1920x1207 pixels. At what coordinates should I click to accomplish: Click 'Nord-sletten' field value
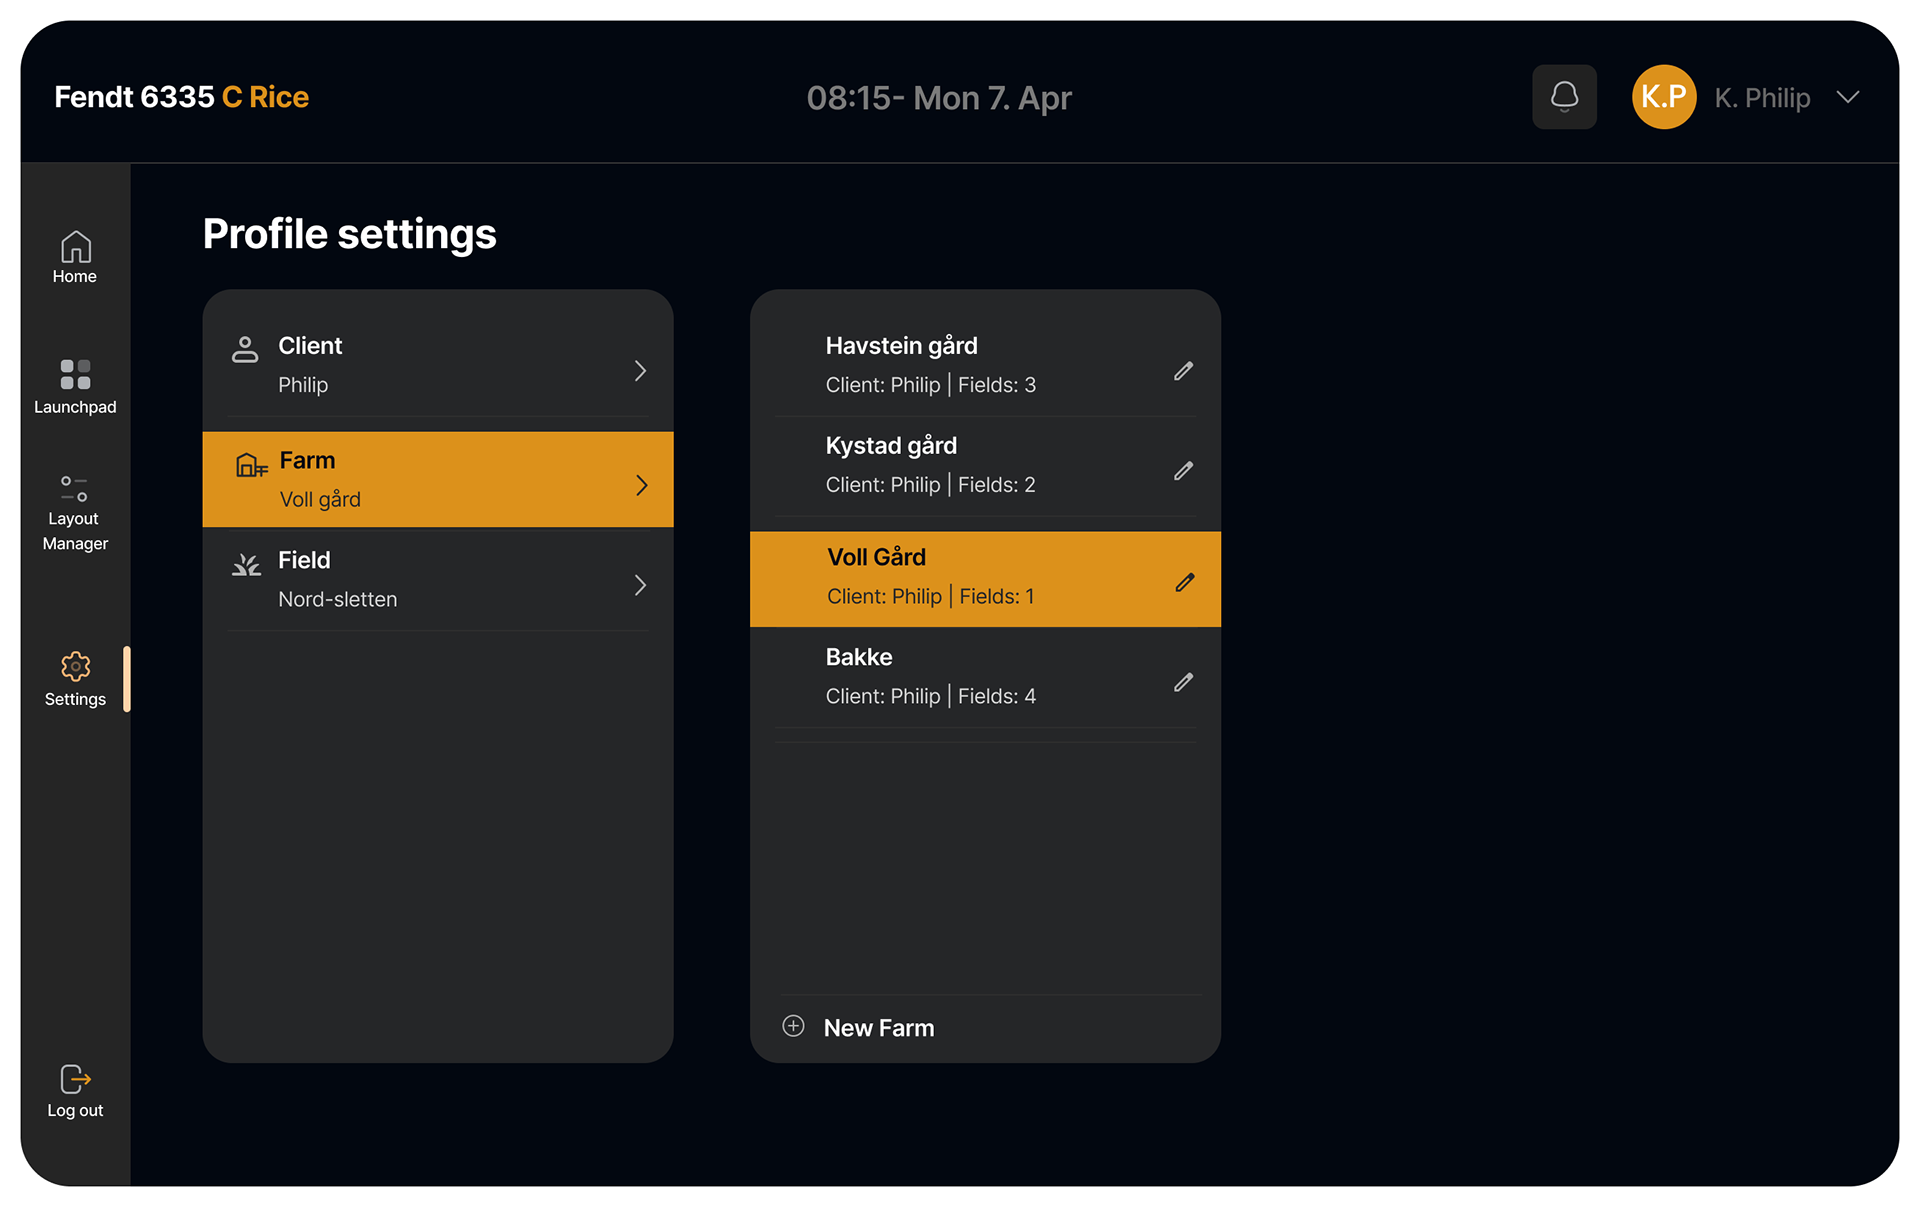click(x=338, y=600)
